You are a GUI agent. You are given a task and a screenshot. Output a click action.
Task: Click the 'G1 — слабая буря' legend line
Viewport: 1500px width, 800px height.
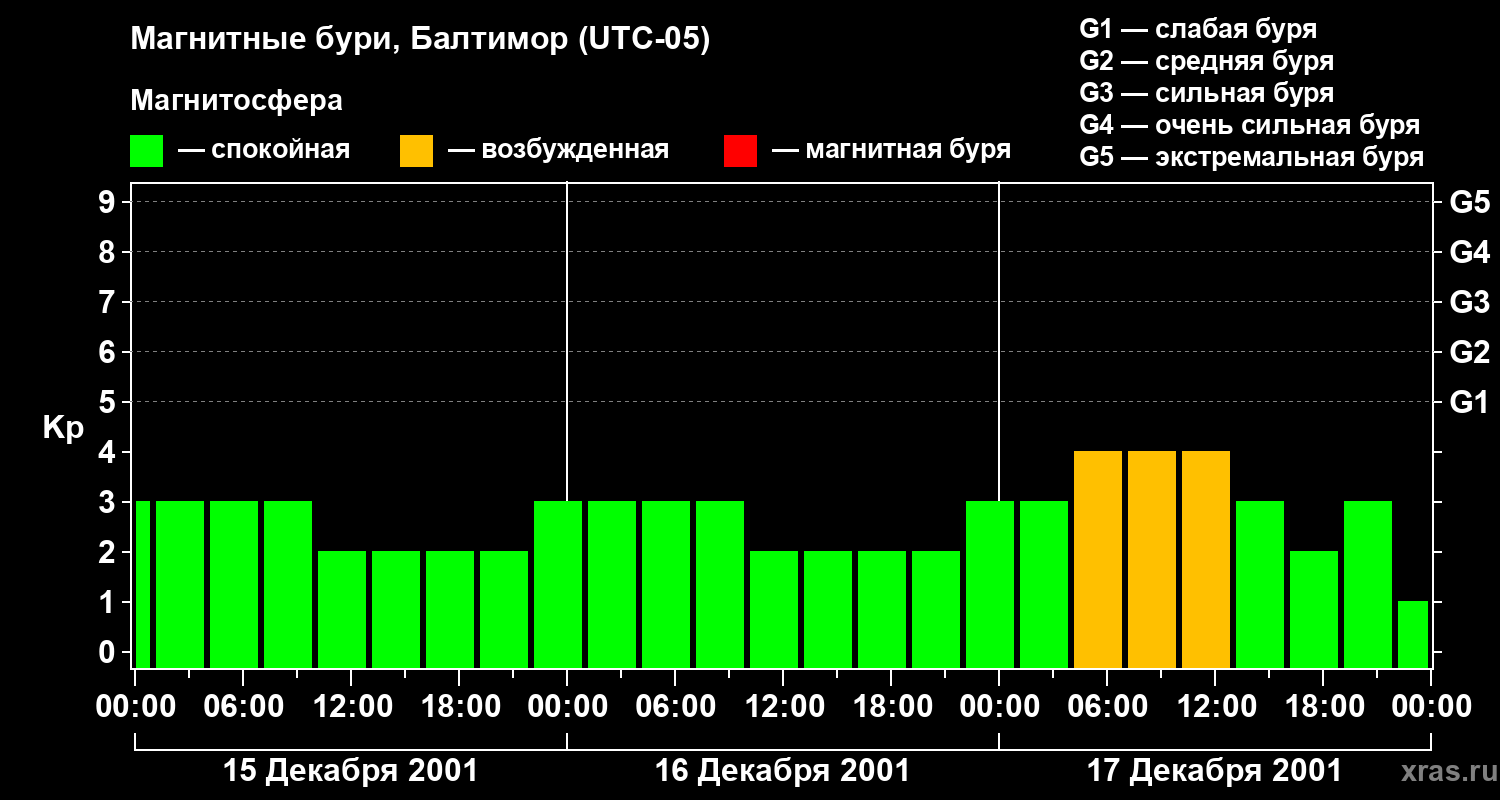tap(1198, 29)
